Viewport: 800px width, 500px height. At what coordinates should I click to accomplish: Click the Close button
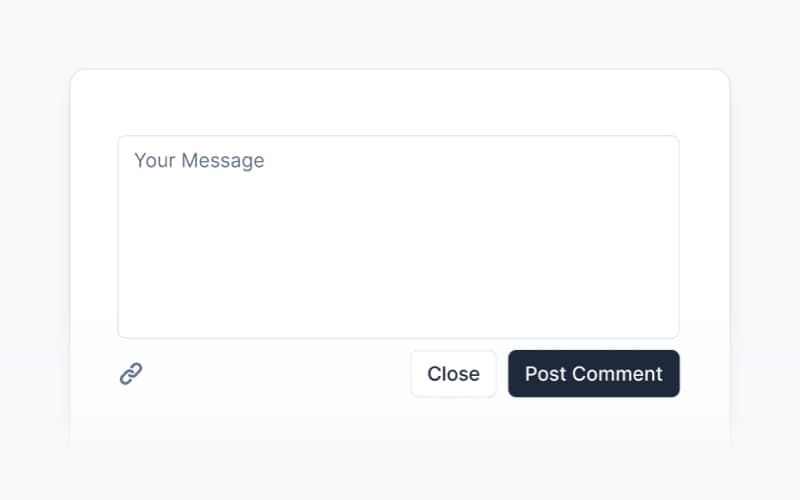click(x=453, y=374)
